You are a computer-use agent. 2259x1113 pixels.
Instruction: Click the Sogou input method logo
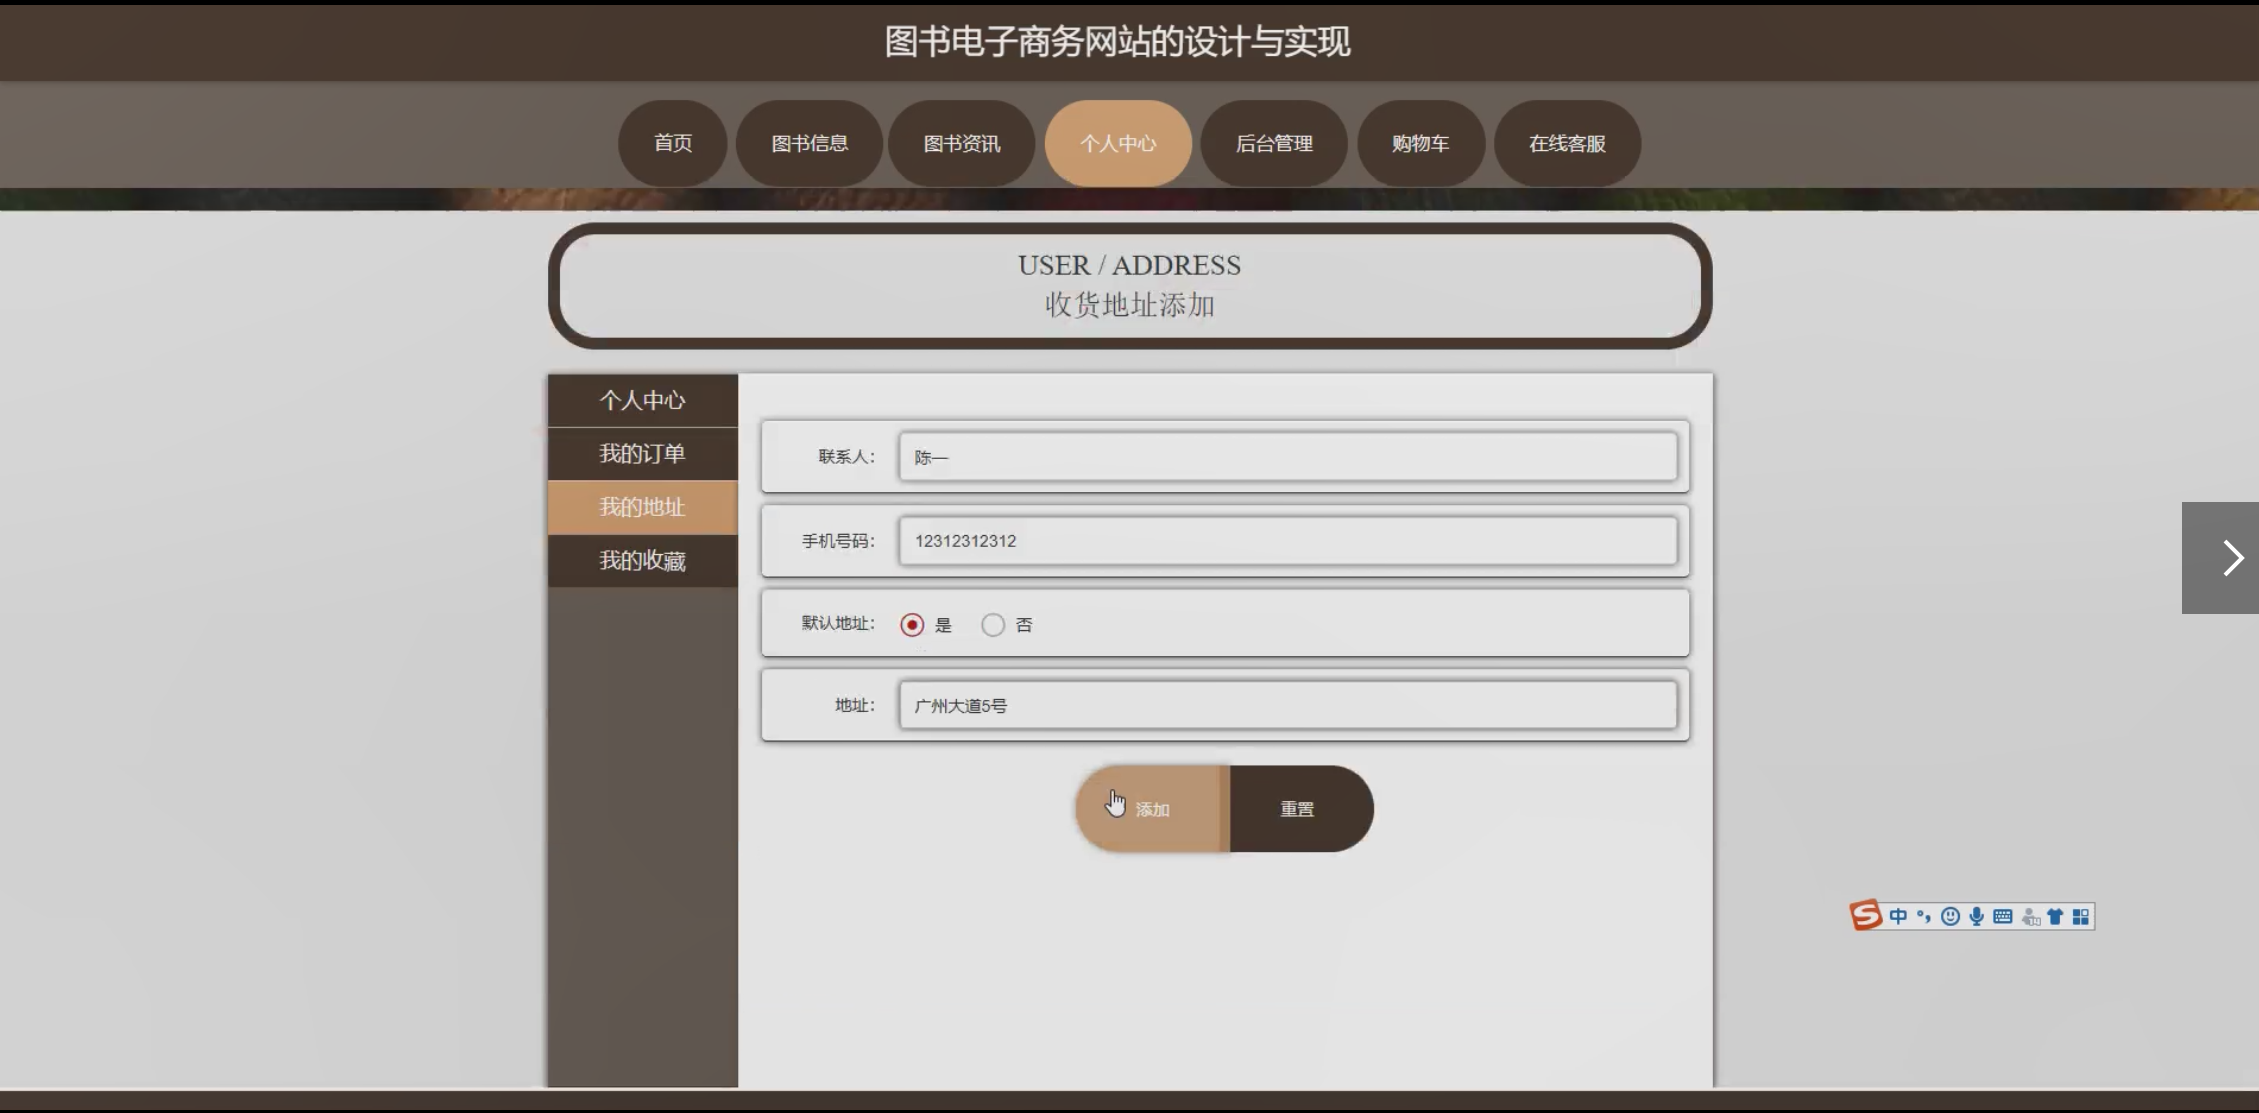pos(1866,915)
